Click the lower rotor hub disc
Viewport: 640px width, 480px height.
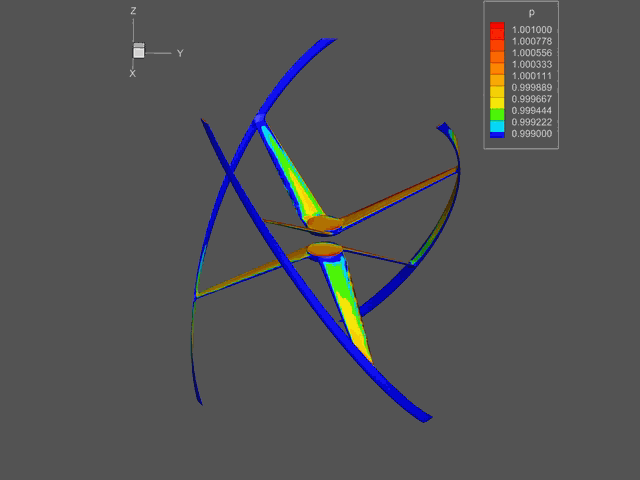pyautogui.click(x=325, y=249)
